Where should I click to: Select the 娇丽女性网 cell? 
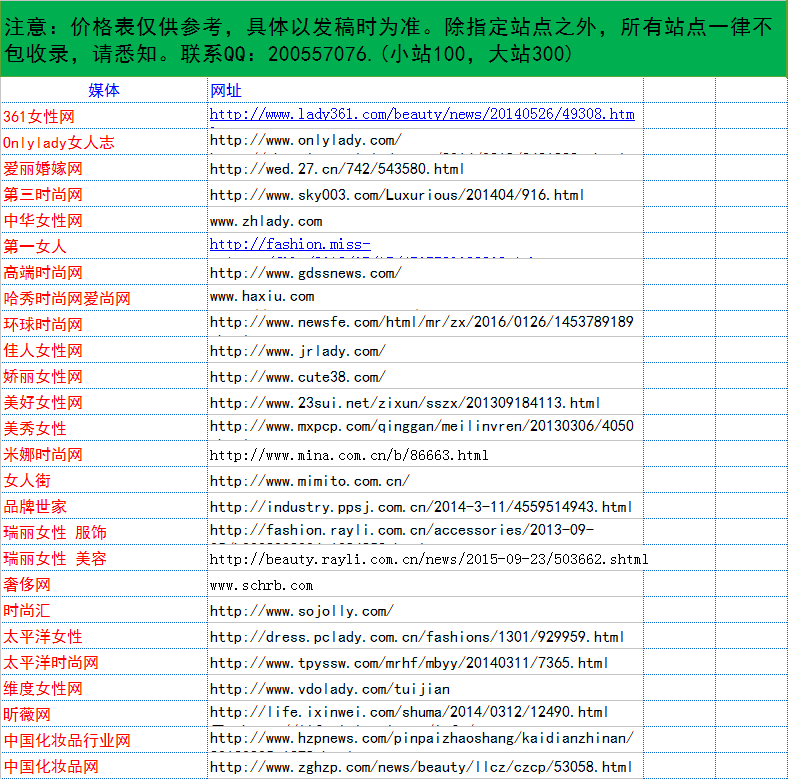click(x=104, y=376)
